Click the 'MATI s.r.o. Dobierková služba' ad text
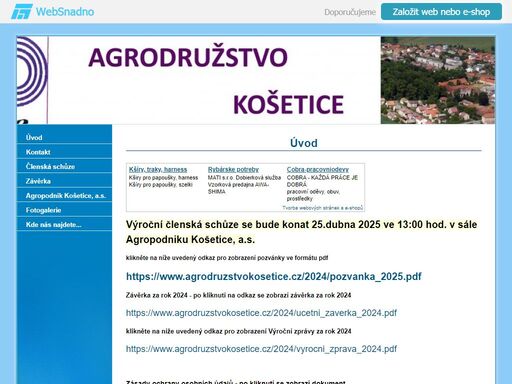This screenshot has width=512, height=384. click(244, 178)
